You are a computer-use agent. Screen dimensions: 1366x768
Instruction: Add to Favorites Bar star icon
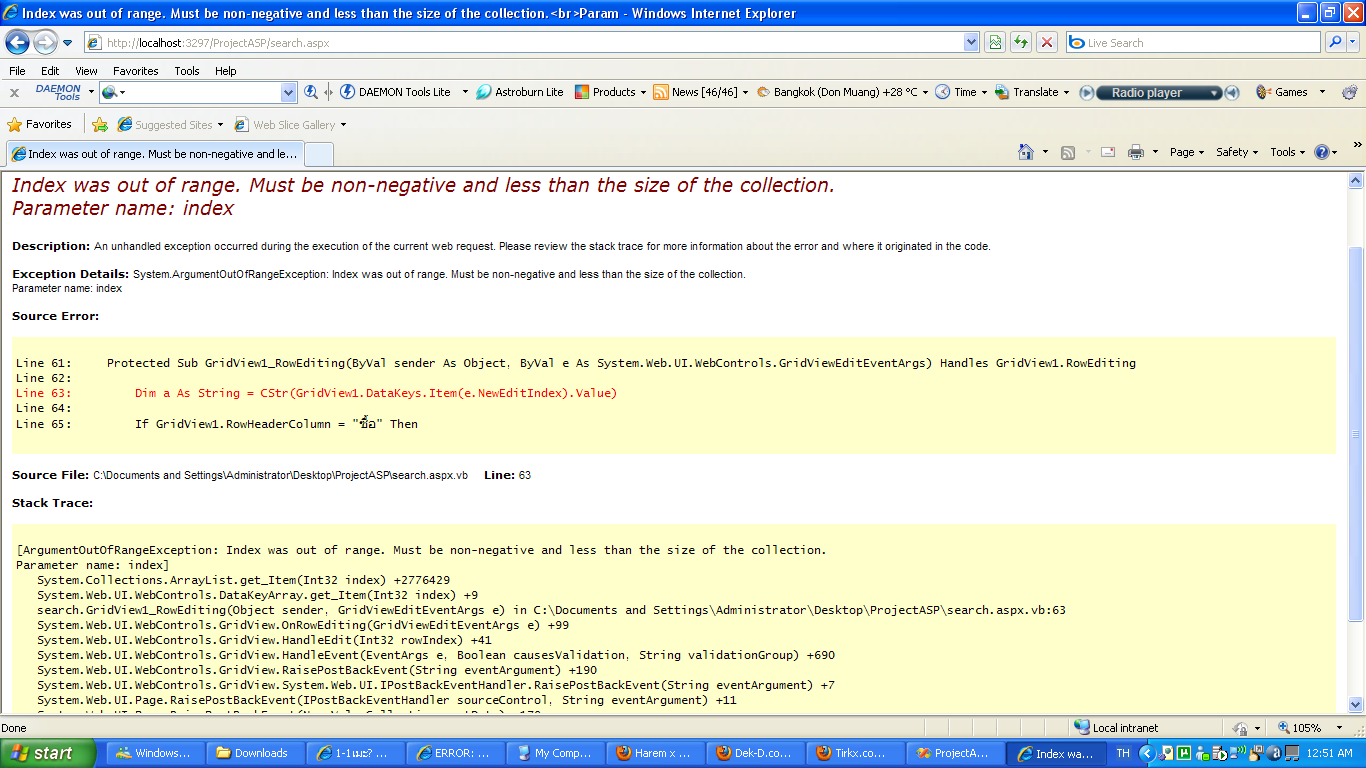coord(100,125)
